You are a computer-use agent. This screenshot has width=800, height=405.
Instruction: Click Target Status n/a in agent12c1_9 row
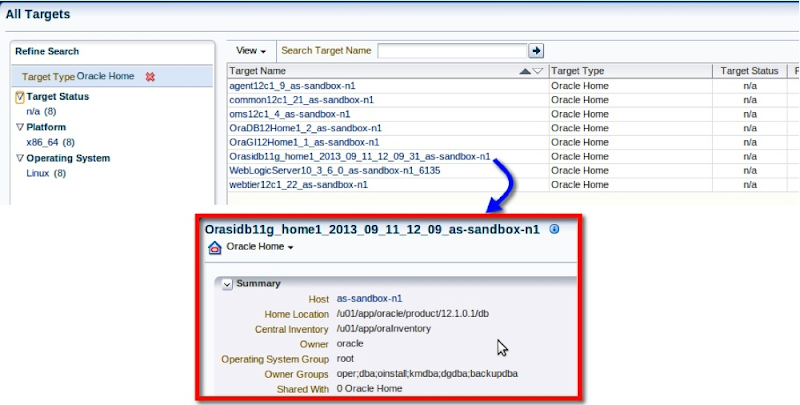coord(749,86)
